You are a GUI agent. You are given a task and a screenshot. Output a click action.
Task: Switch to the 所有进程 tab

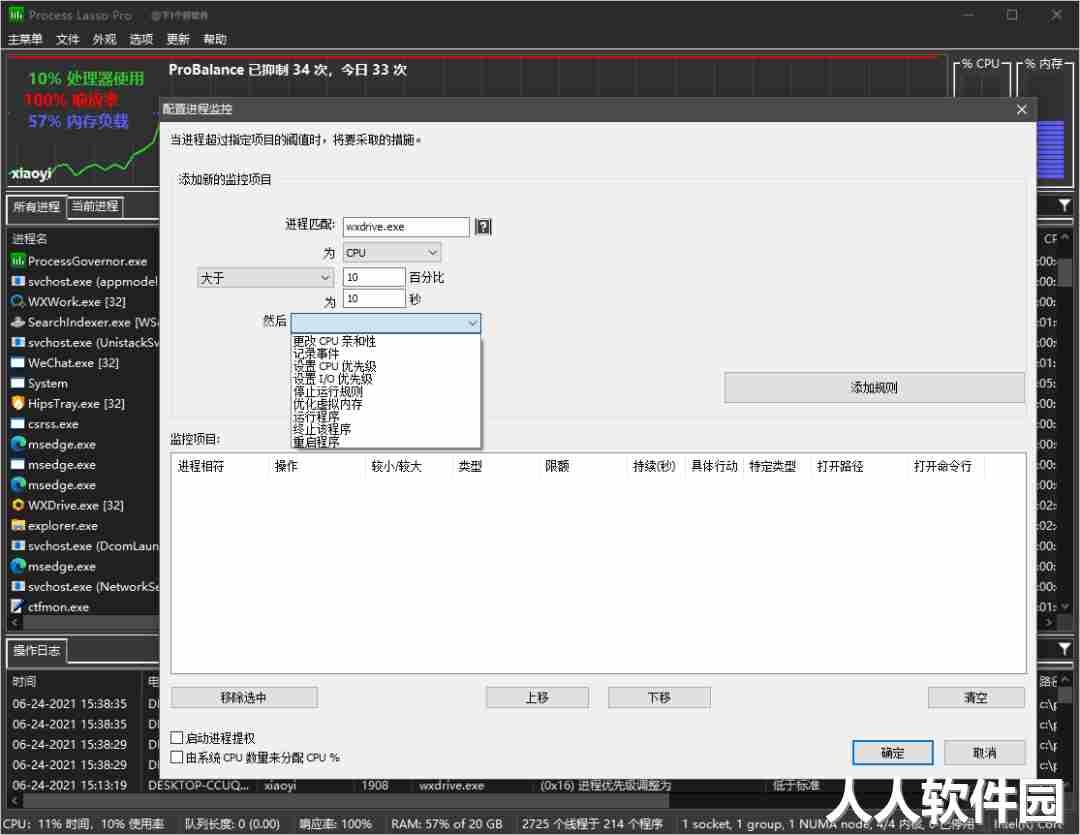tap(37, 207)
